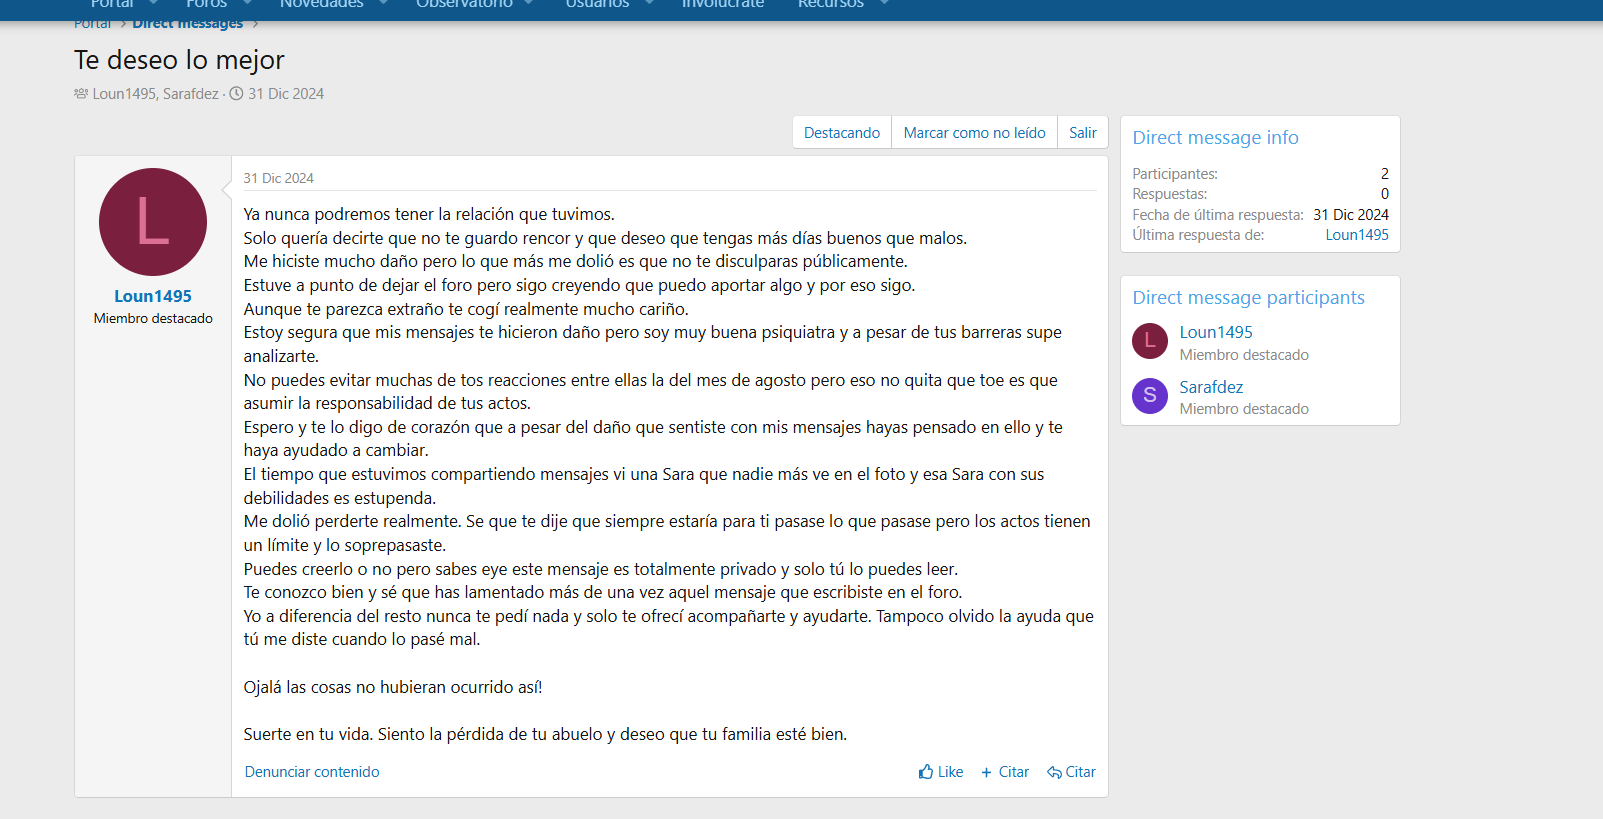Viewport: 1603px width, 819px height.
Task: Open the purple S avatar in the participants list
Action: 1150,395
